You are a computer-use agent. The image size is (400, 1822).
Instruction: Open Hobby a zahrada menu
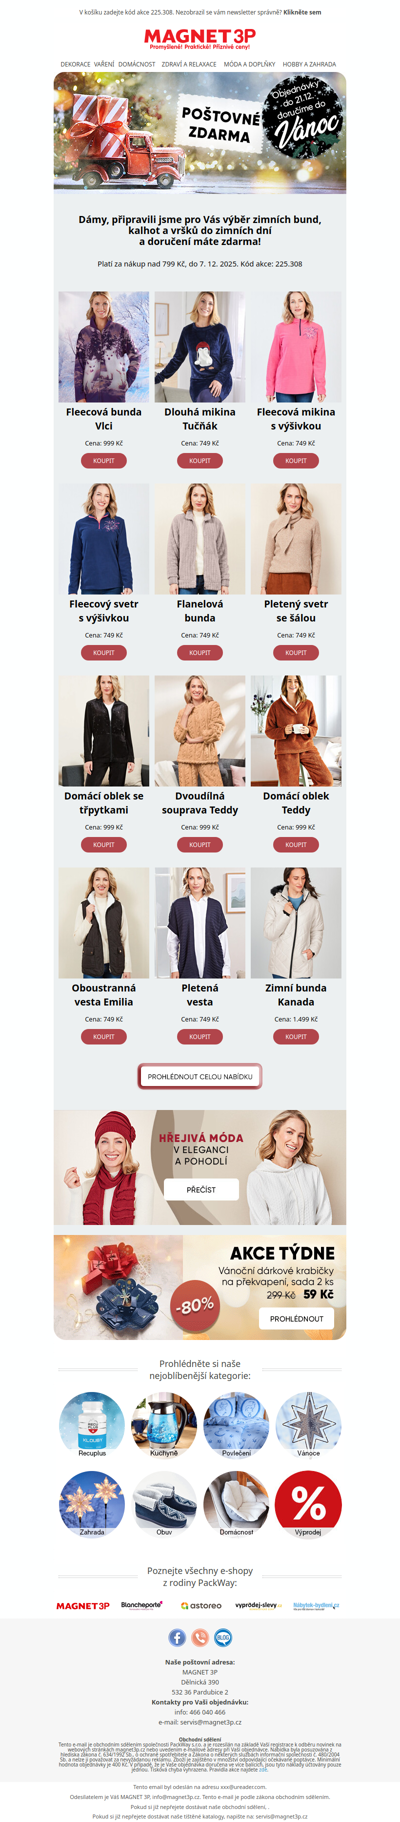(309, 64)
